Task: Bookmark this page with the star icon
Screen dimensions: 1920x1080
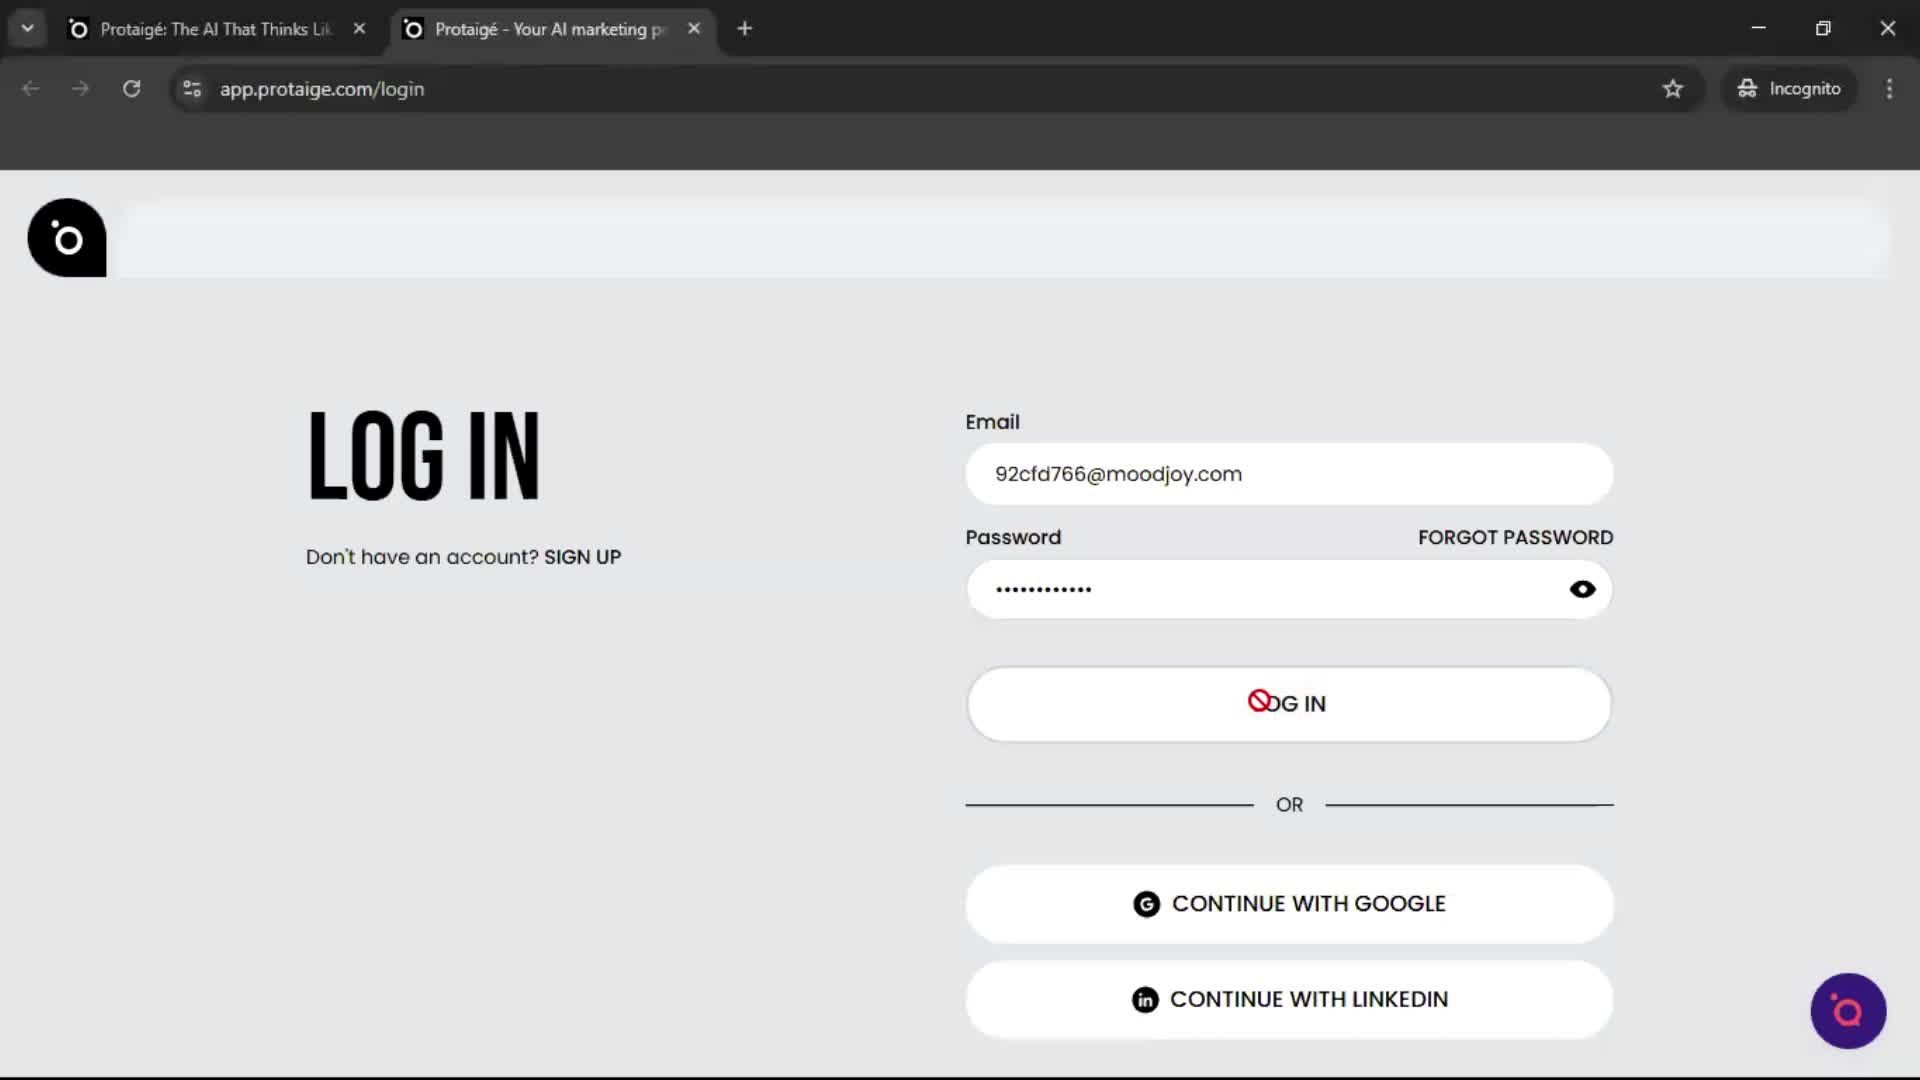Action: click(1673, 89)
